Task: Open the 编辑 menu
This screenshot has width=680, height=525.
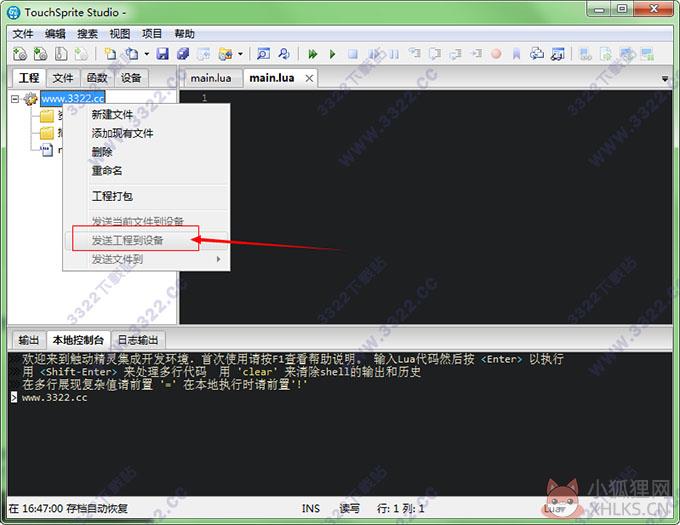Action: 55,34
